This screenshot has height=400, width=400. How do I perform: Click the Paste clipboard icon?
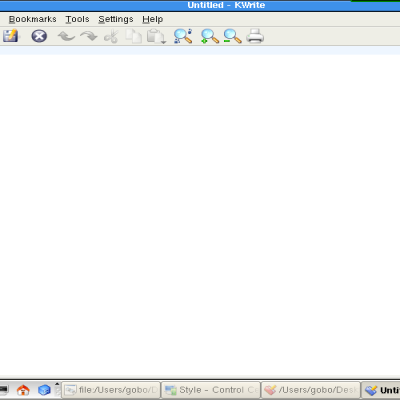coord(156,36)
